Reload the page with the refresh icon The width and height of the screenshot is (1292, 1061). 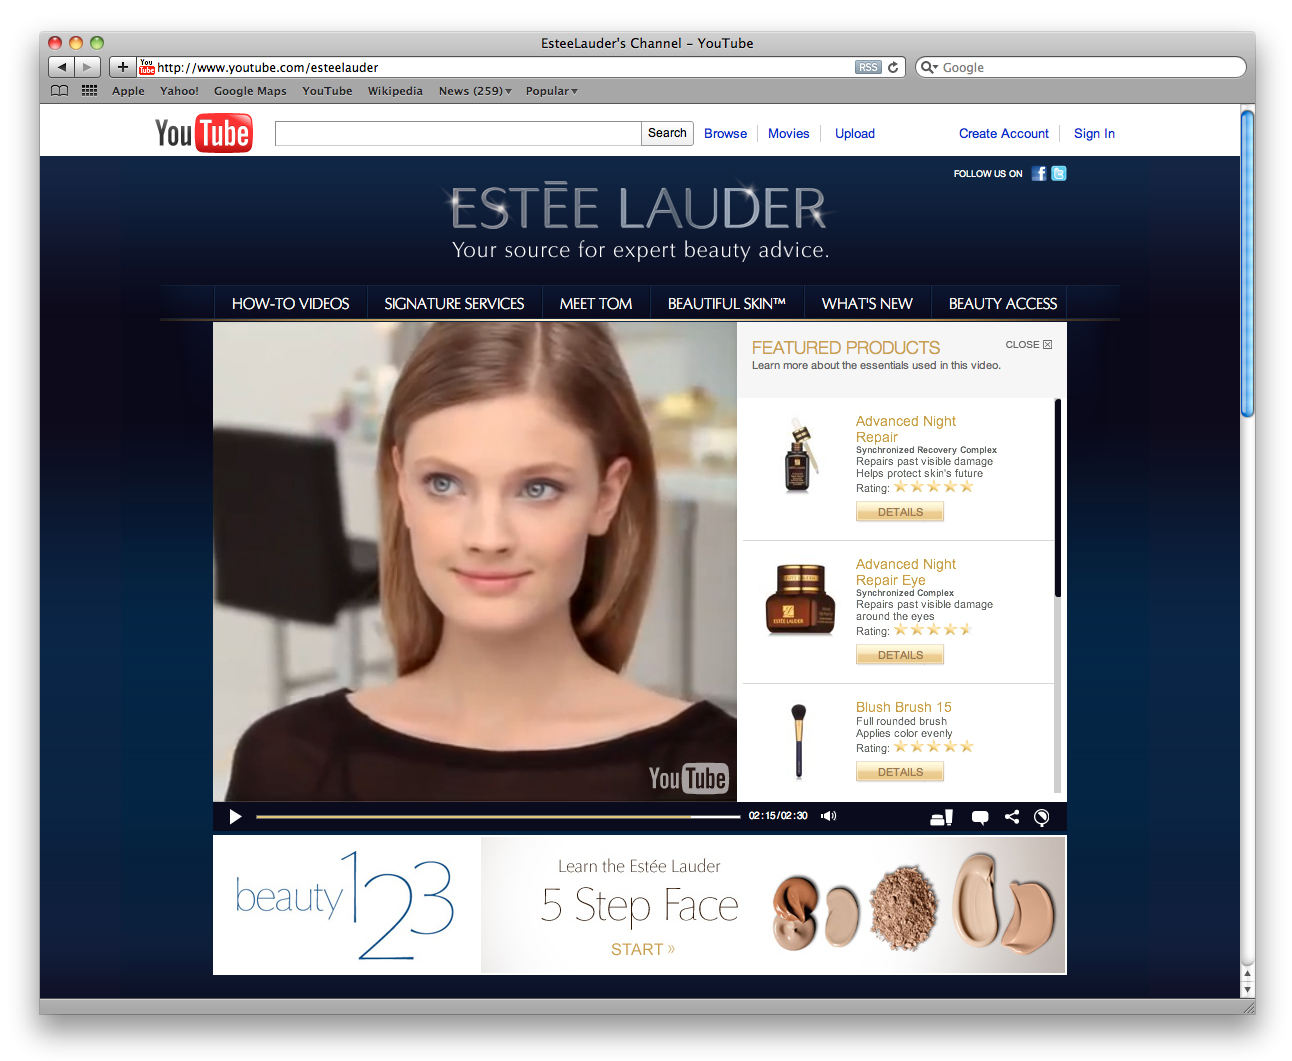[x=893, y=67]
